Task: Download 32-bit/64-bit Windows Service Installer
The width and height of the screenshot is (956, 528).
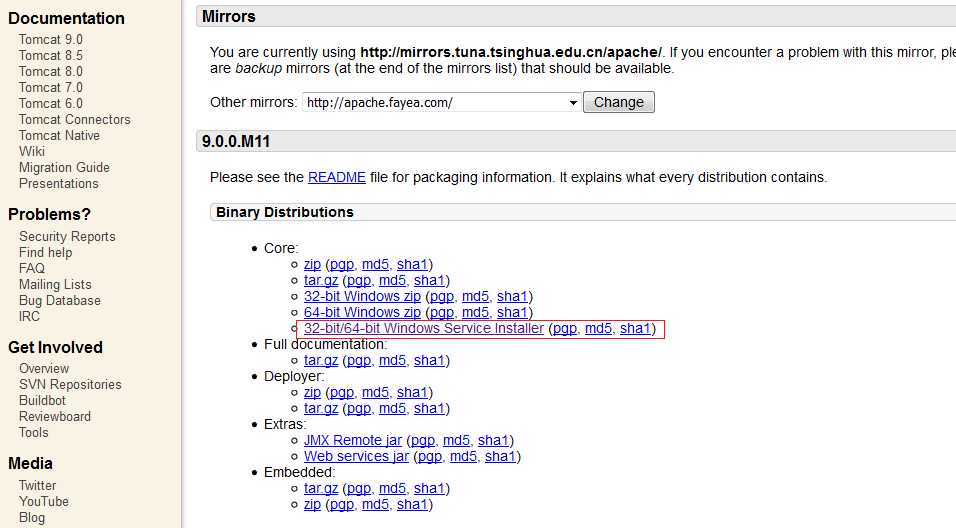Action: coord(424,329)
